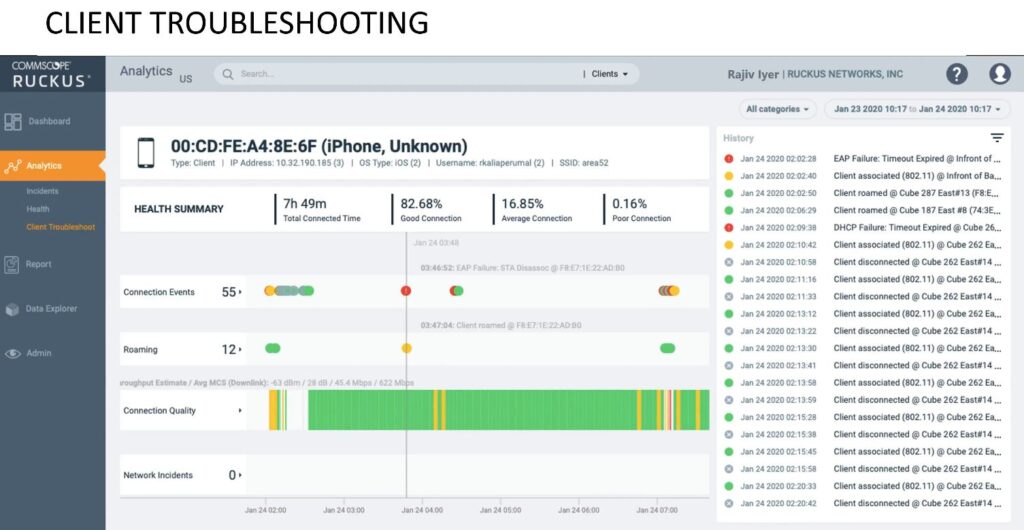The height and width of the screenshot is (530, 1024).
Task: Click grey x icon for 02:10:58 disconnect
Action: click(729, 262)
